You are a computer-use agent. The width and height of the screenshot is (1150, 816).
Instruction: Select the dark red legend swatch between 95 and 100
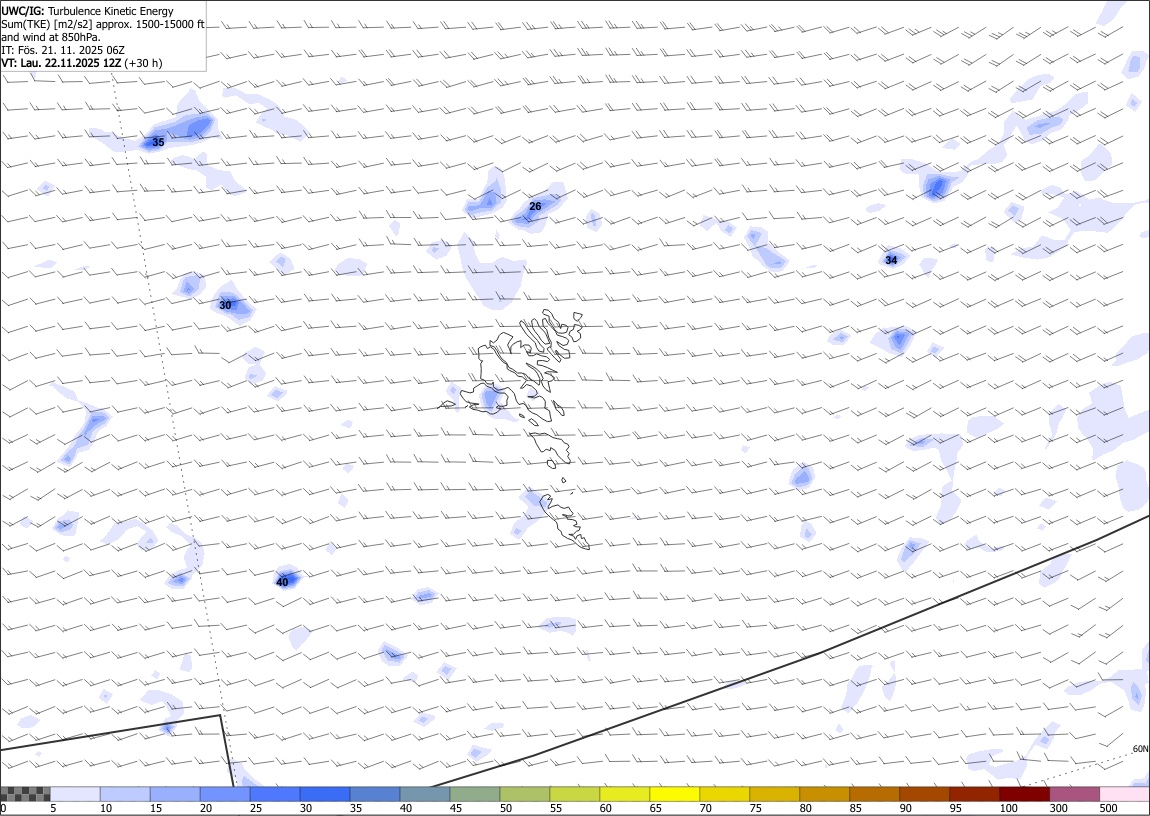(x=974, y=794)
